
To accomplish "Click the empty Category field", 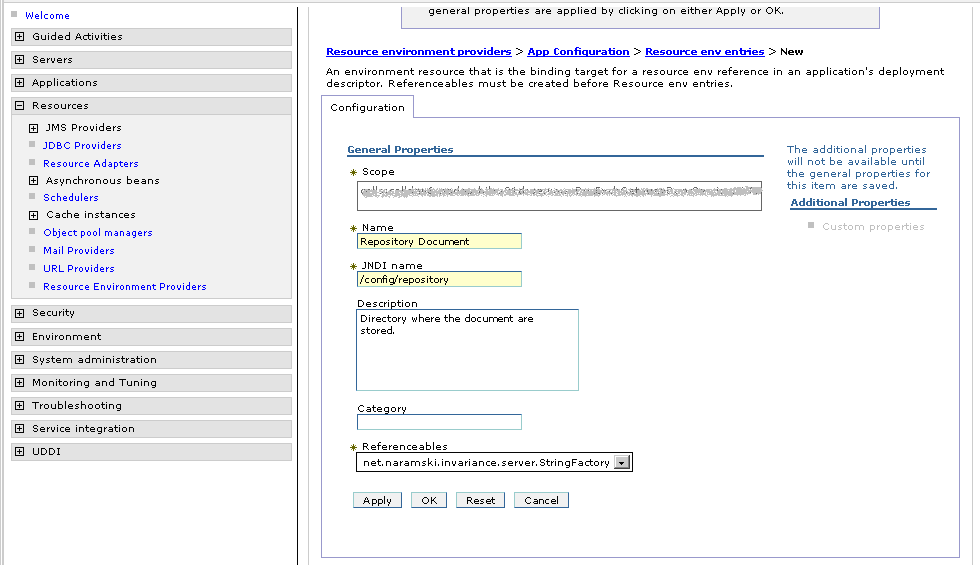I will [439, 422].
